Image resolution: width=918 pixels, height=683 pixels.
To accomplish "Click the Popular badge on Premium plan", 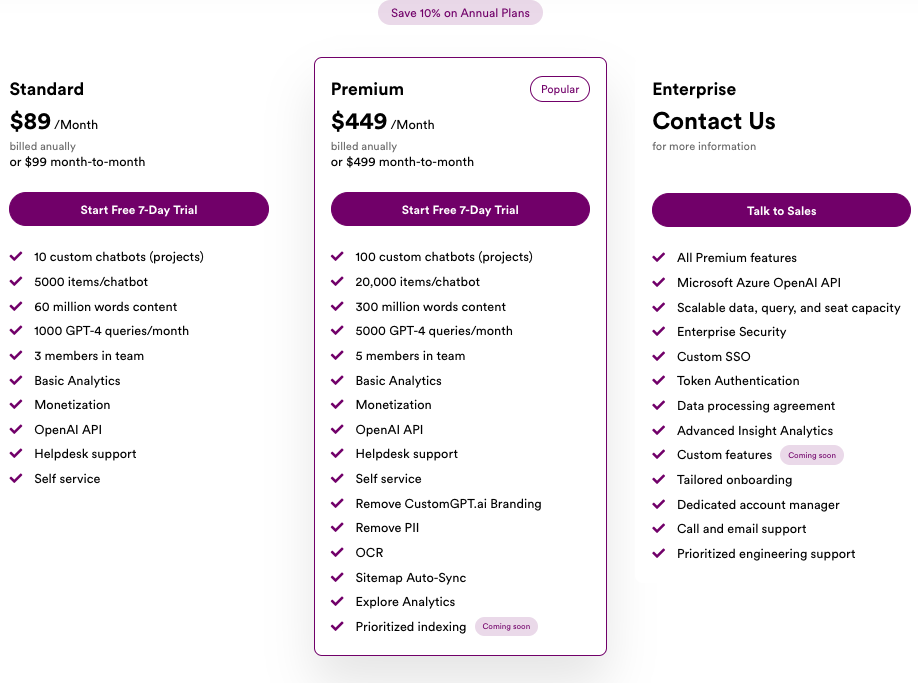I will [560, 89].
